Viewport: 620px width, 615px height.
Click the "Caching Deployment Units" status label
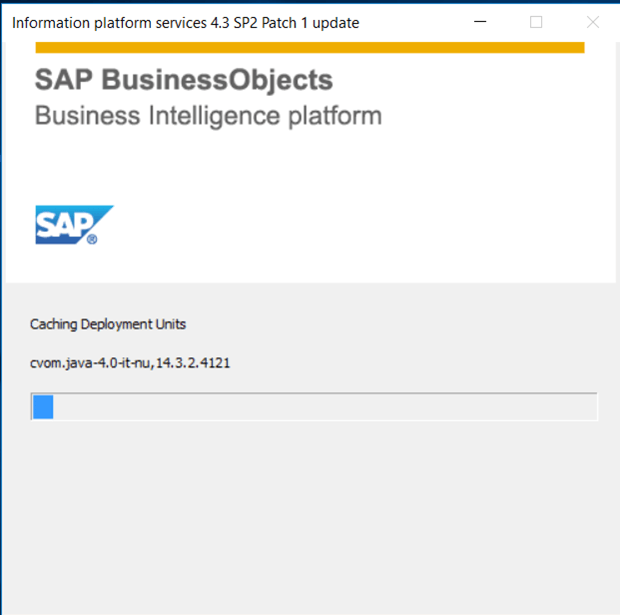click(108, 324)
